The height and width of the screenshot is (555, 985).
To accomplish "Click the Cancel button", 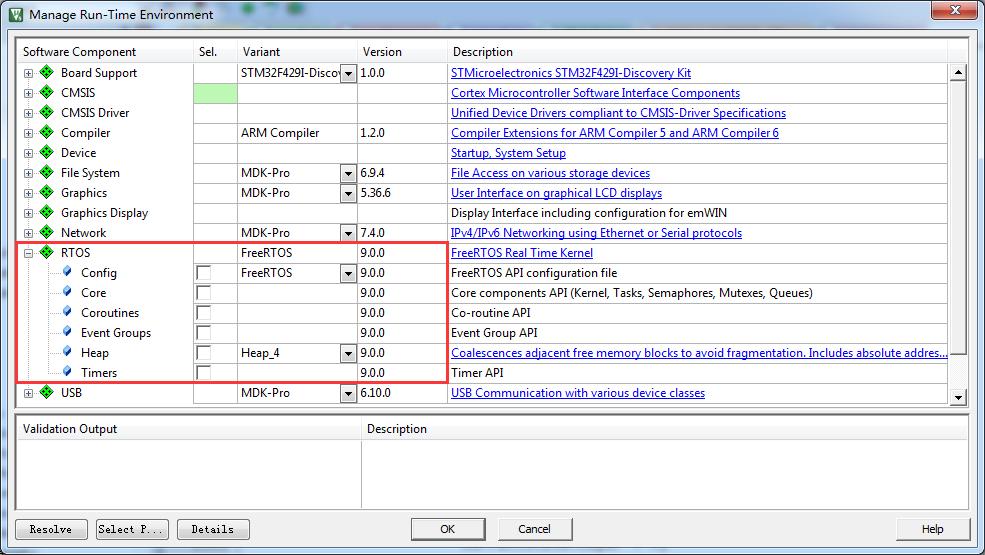I will tap(535, 529).
